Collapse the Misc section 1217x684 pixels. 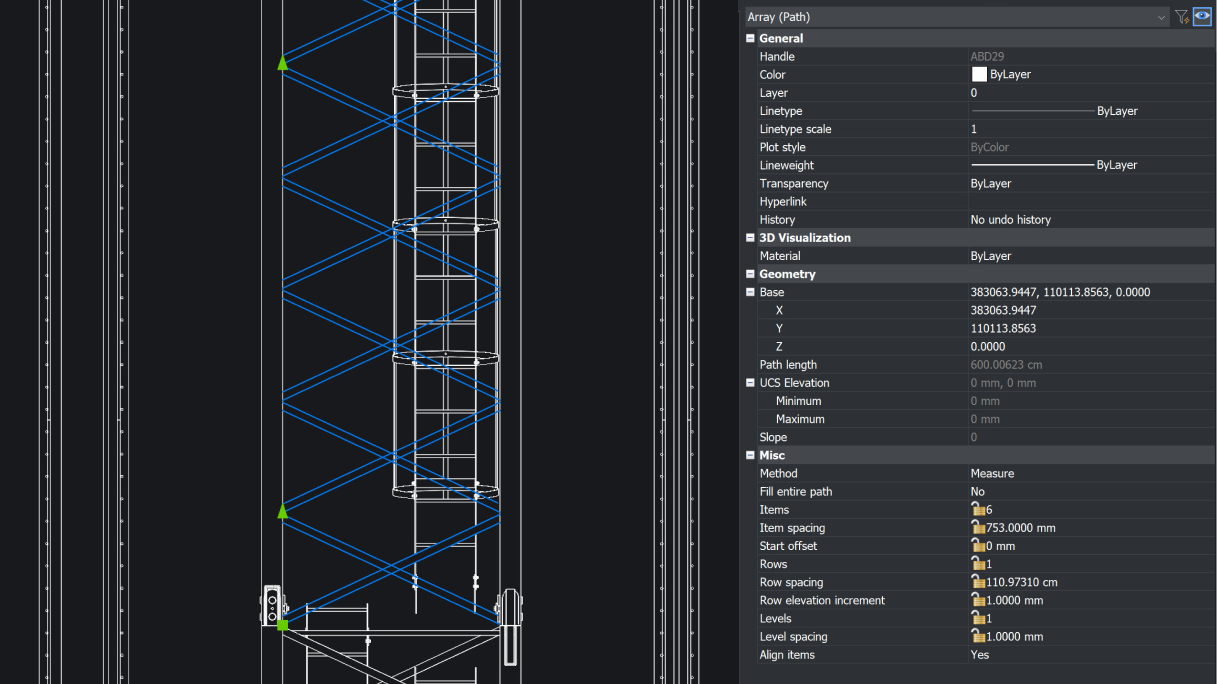(x=750, y=455)
